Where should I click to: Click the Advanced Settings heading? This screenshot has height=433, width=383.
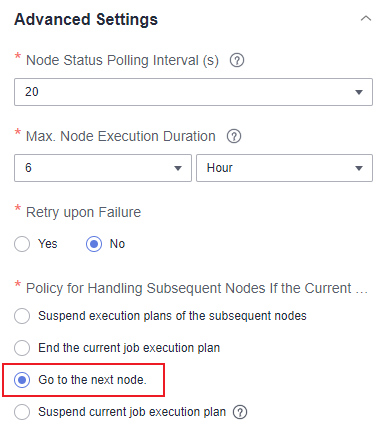[86, 19]
